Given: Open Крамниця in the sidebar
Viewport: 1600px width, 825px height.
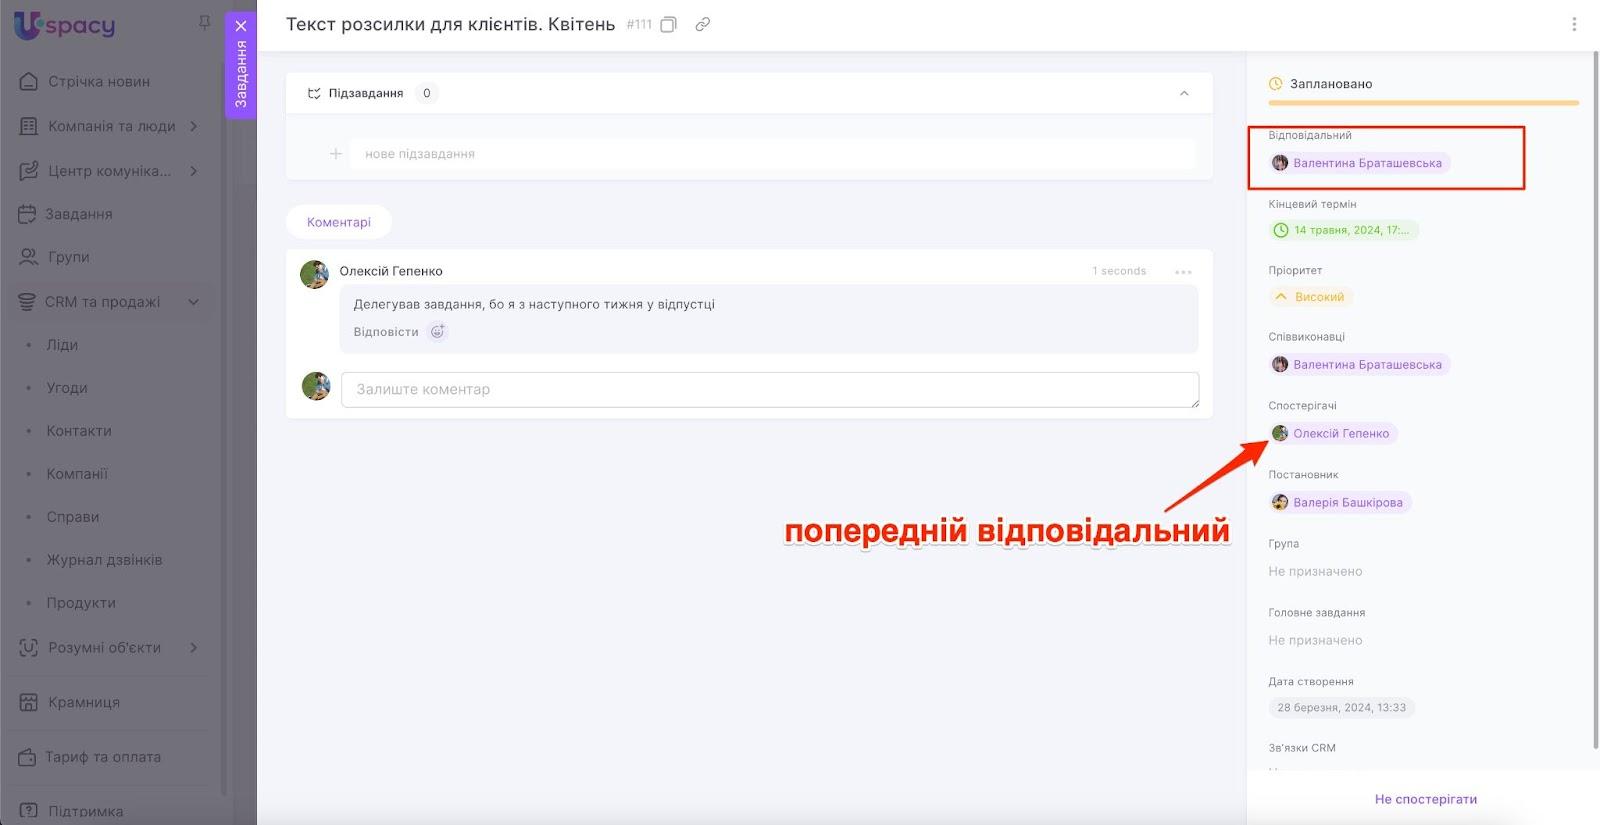Looking at the screenshot, I should pos(84,702).
